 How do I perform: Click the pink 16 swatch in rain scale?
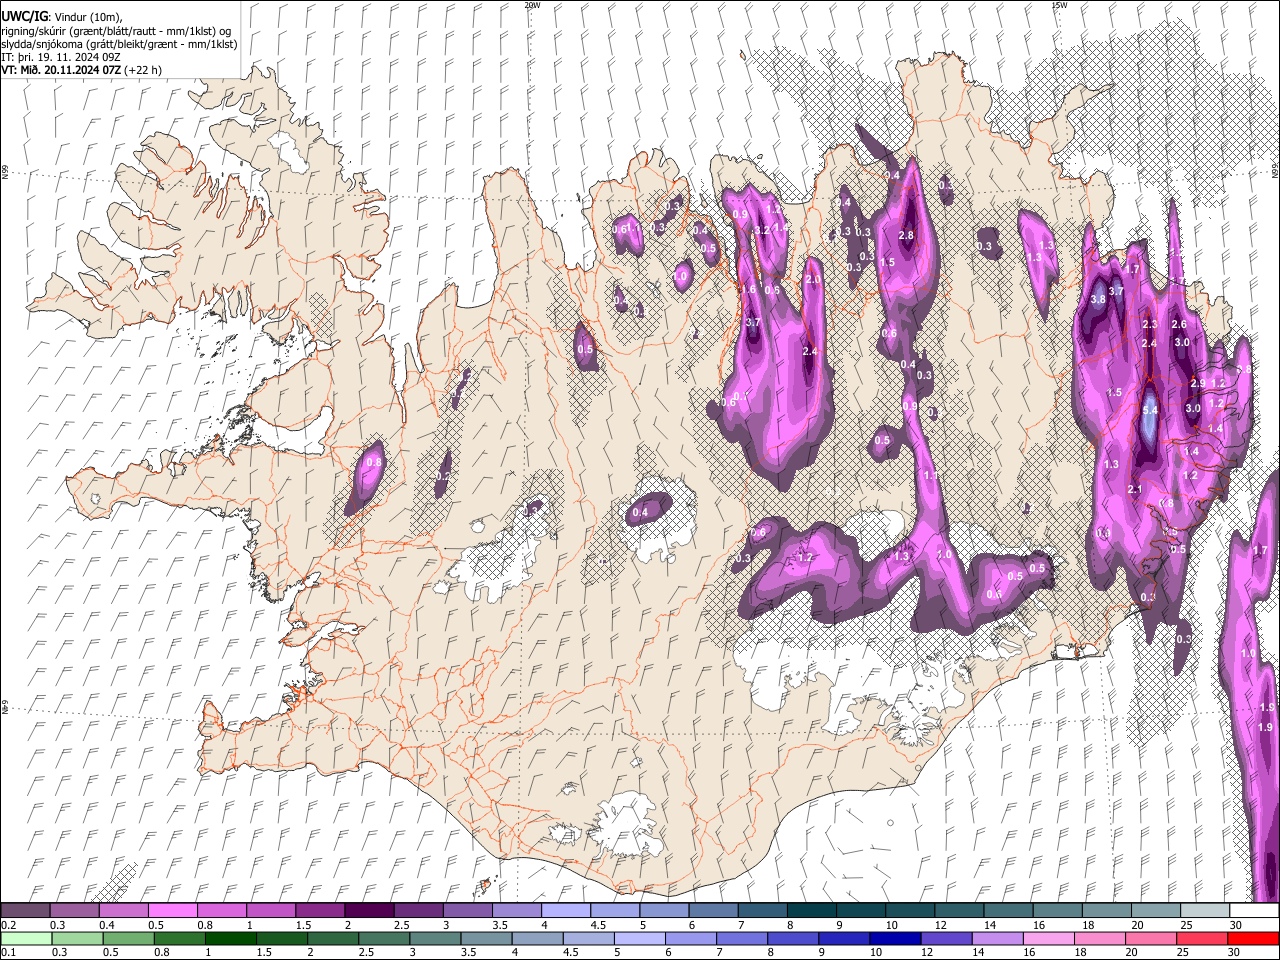[1048, 938]
